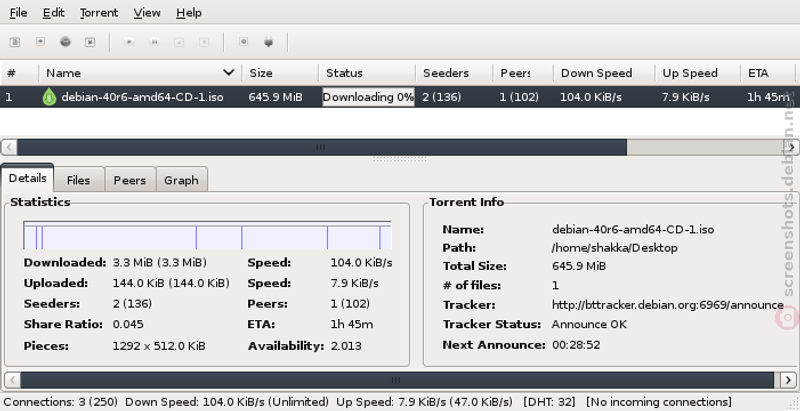Click the Next Announce value 00:28:52
800x411 pixels.
pos(576,345)
